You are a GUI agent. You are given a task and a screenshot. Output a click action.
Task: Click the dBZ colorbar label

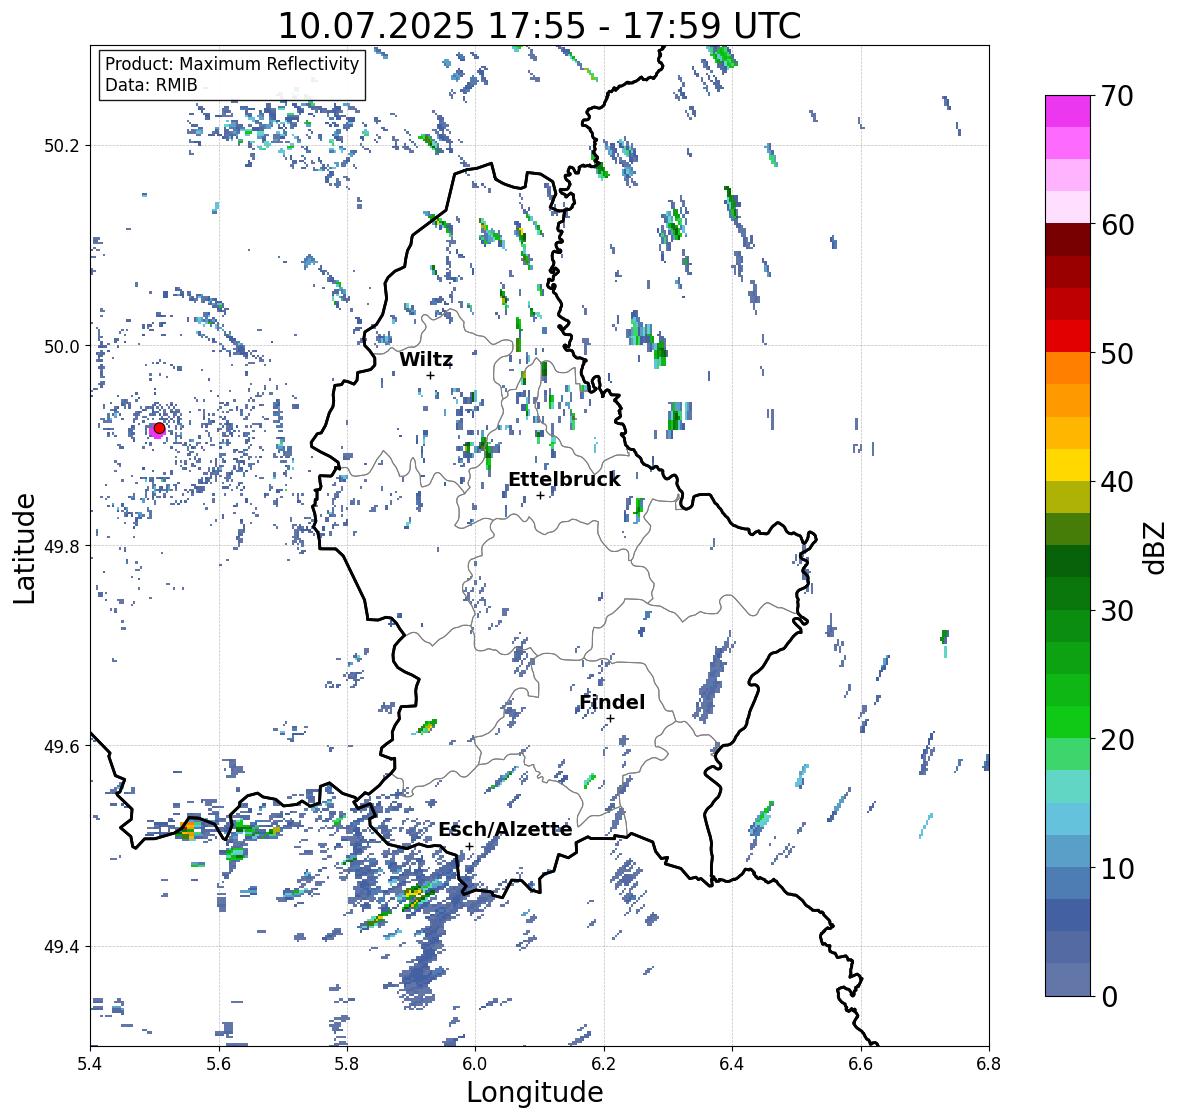(1156, 547)
